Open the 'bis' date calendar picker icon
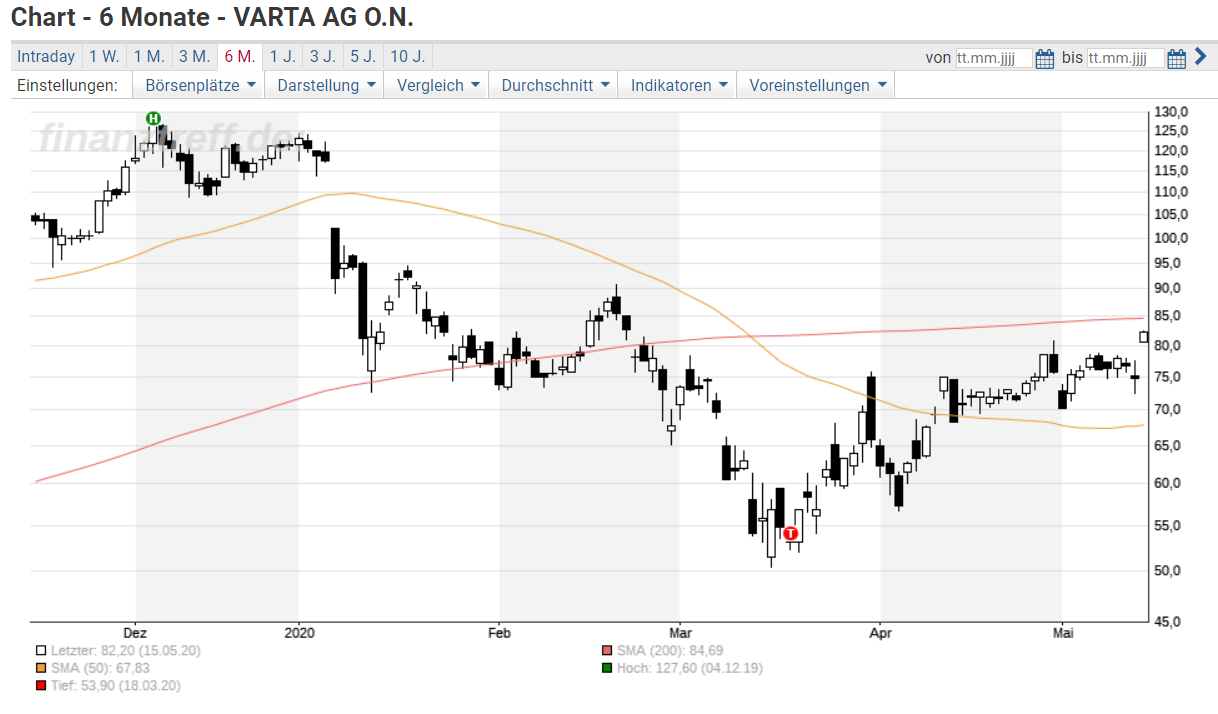The width and height of the screenshot is (1218, 714). point(1176,58)
